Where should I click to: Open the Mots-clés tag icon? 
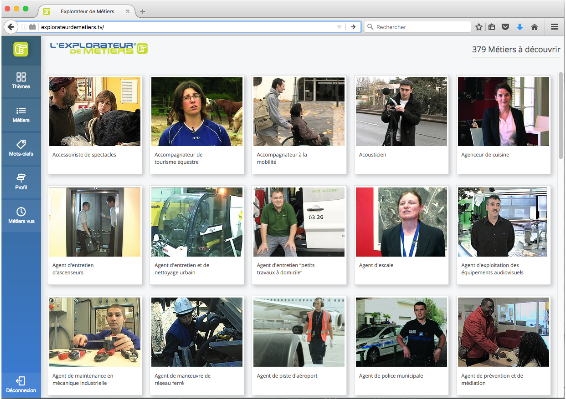(21, 144)
